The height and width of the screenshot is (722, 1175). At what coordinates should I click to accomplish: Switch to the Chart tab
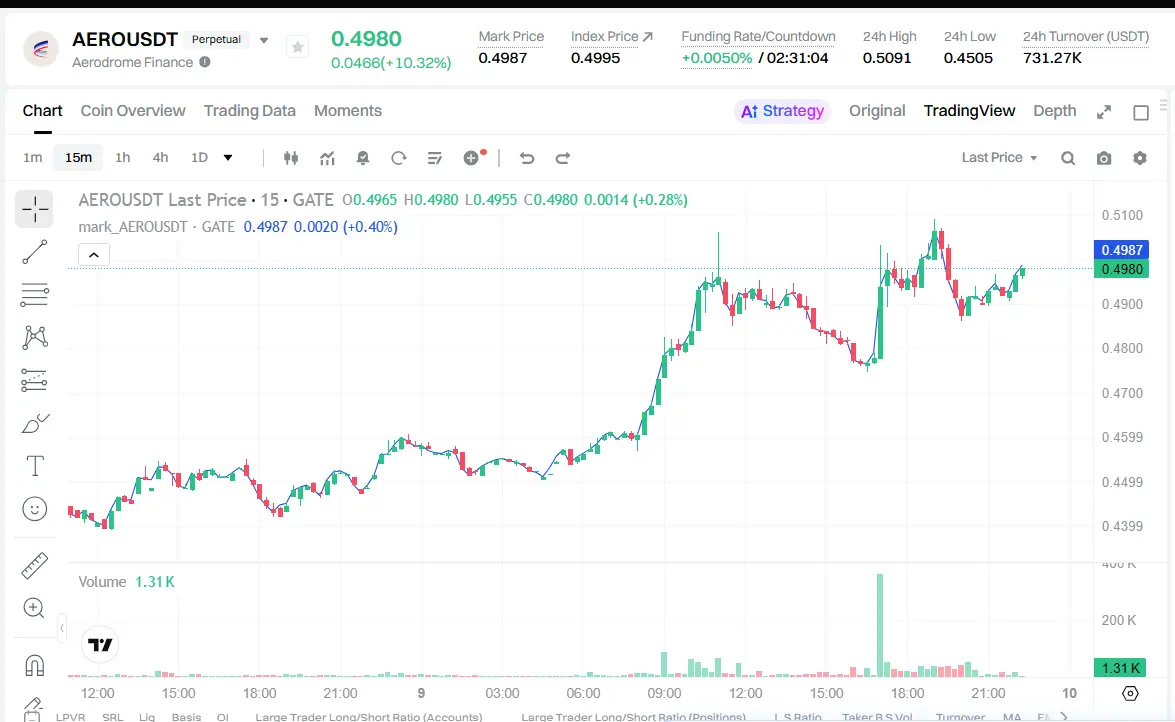(42, 111)
